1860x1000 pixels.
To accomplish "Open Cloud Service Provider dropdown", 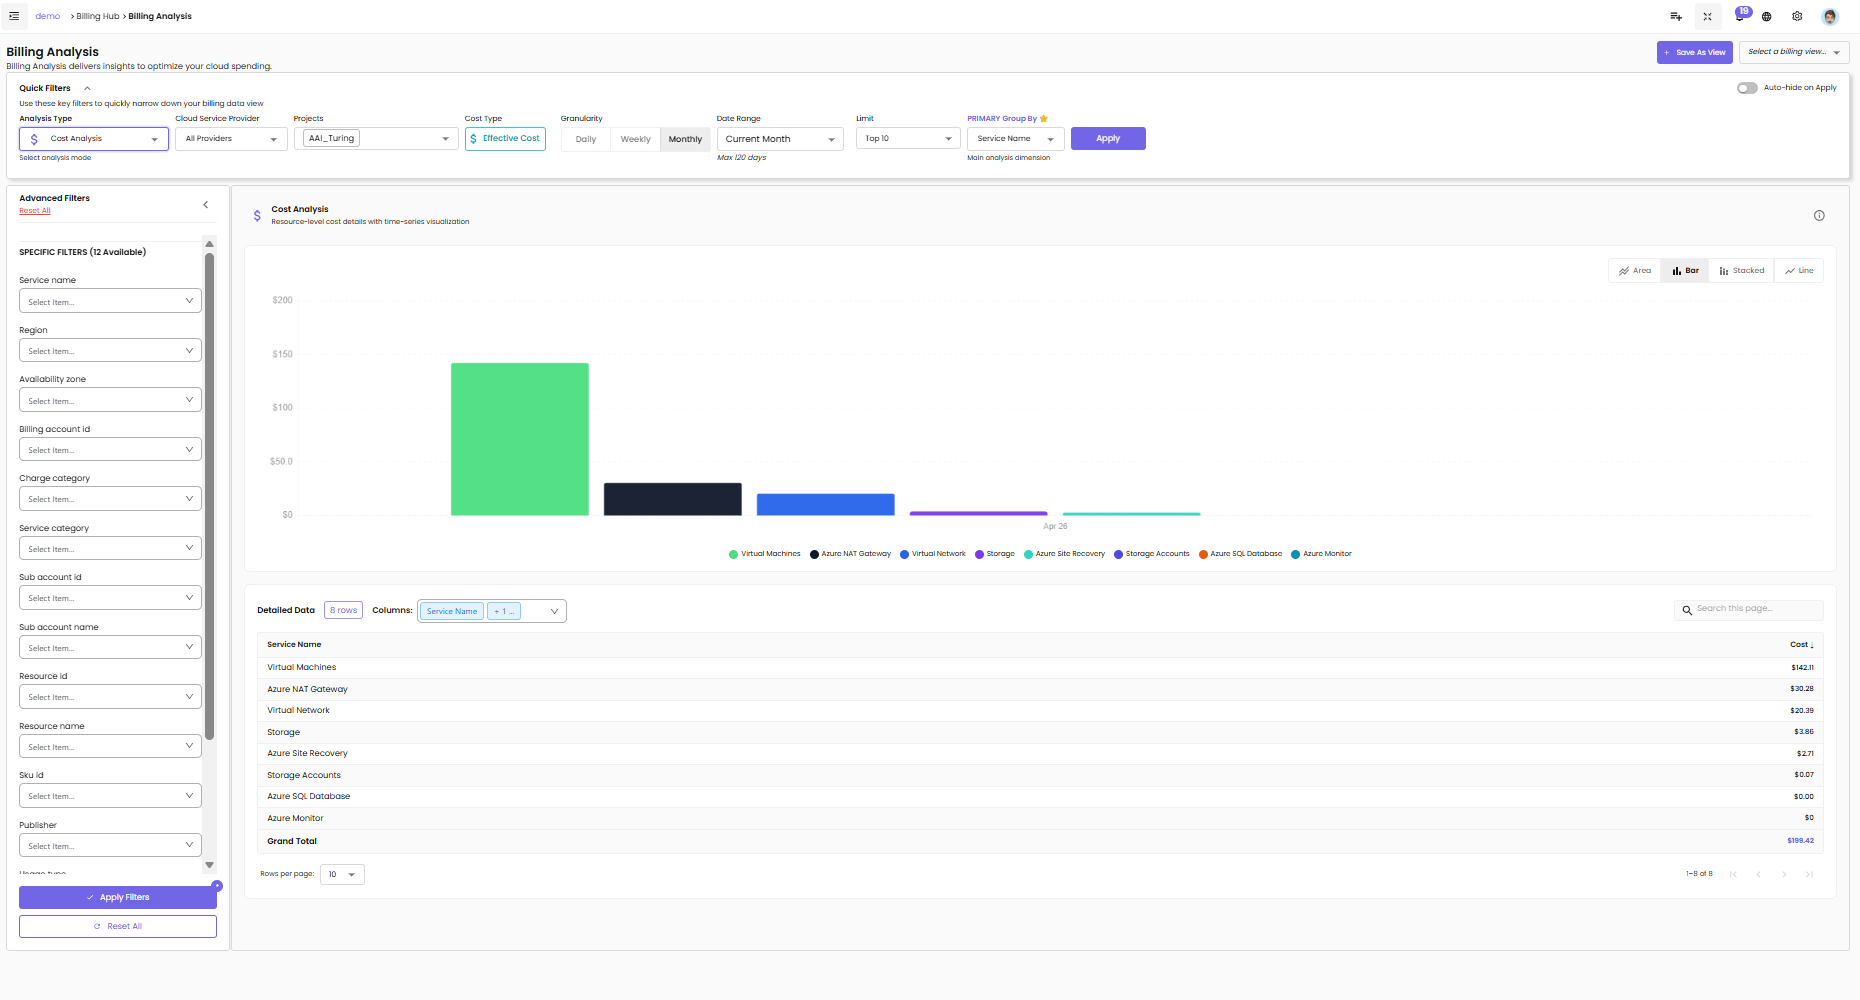I will pos(231,139).
